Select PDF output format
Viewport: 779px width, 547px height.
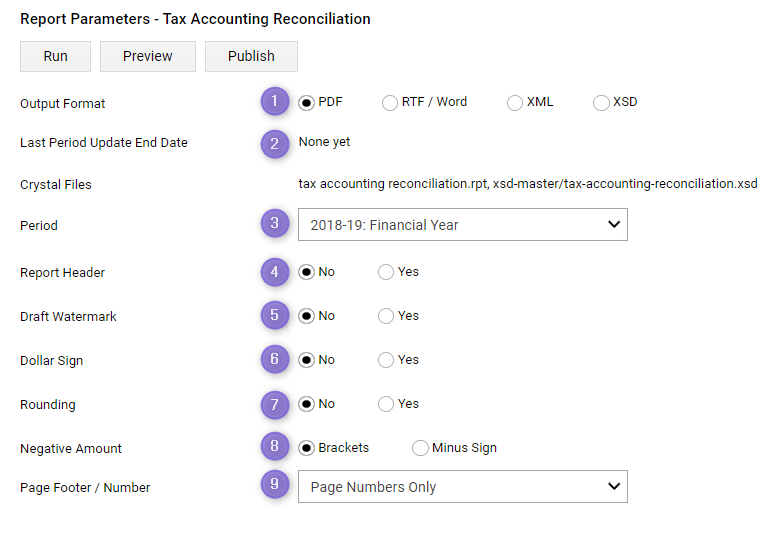tap(307, 102)
